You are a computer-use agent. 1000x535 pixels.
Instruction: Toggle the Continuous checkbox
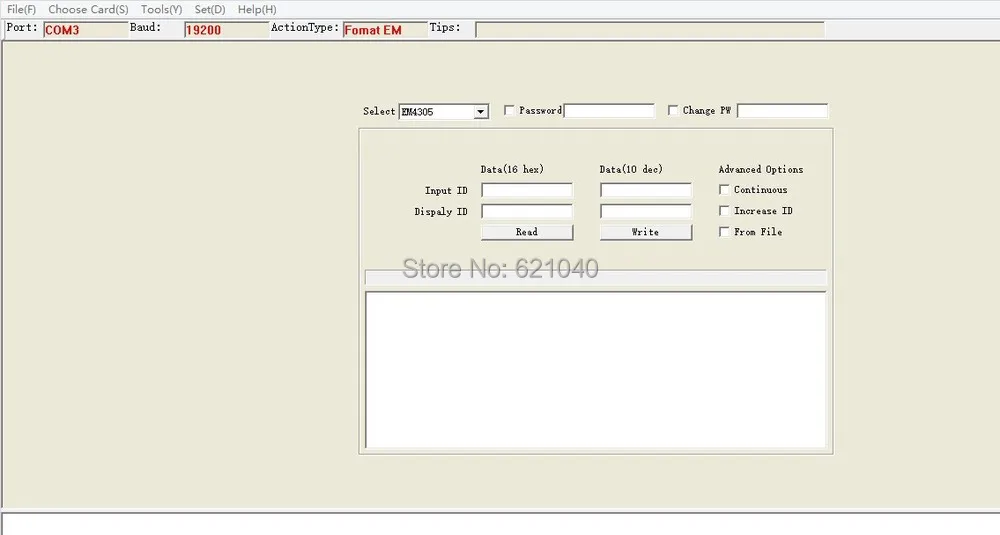coord(724,189)
